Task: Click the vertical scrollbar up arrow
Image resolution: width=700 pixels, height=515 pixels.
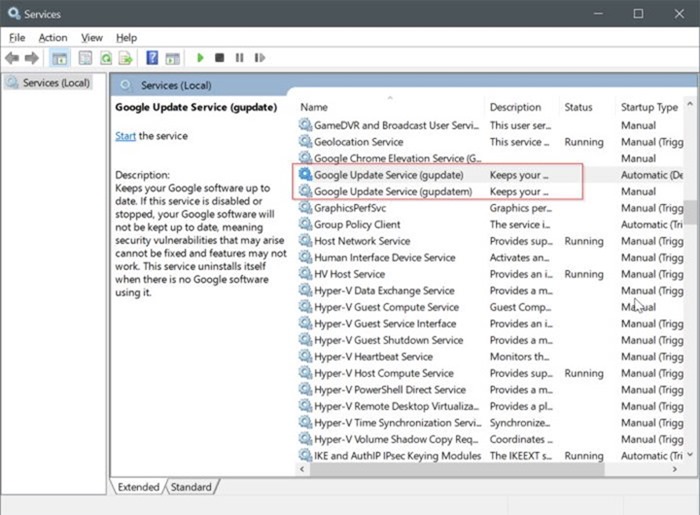Action: 690,104
